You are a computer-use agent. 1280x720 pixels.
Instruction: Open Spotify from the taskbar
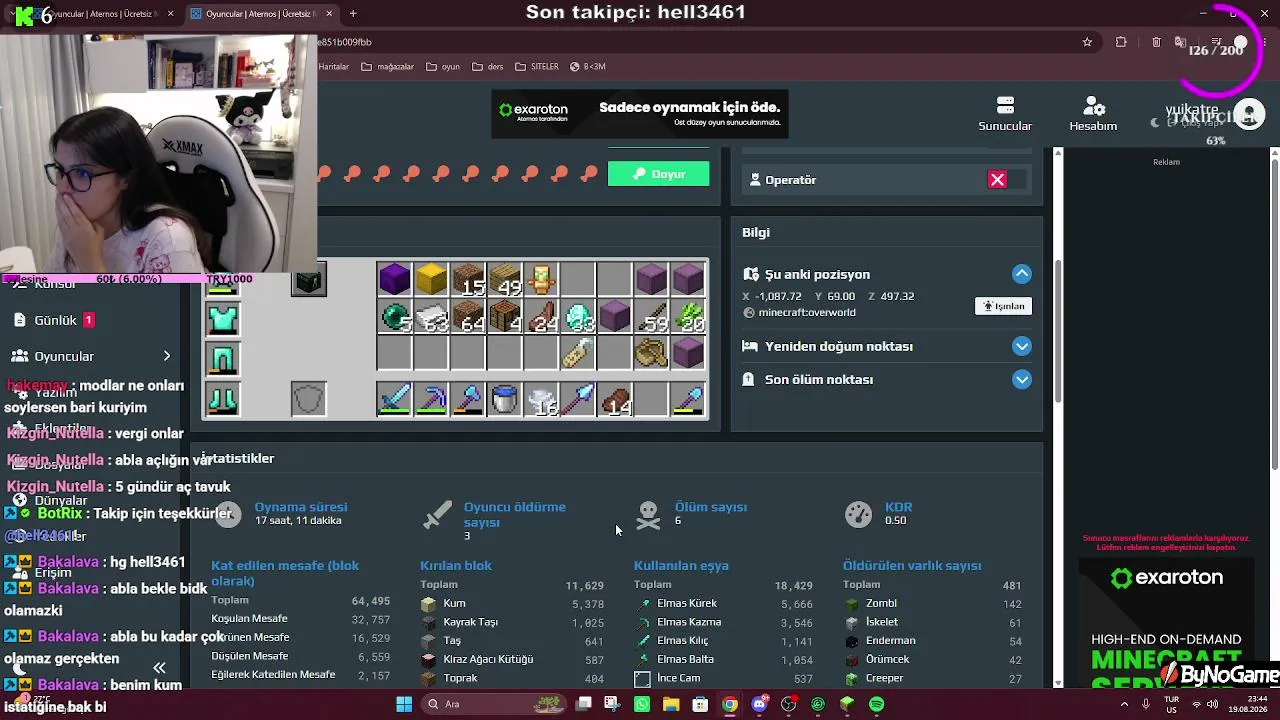[877, 704]
